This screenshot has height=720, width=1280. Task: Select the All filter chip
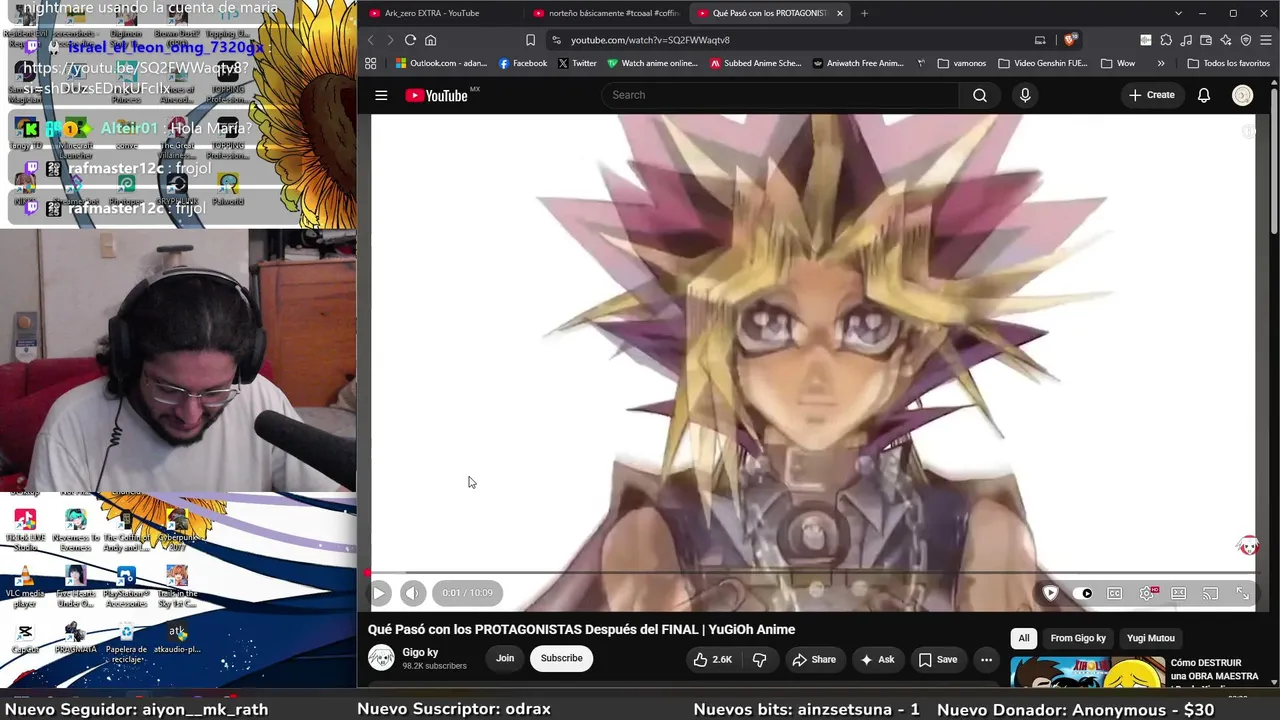[1023, 638]
